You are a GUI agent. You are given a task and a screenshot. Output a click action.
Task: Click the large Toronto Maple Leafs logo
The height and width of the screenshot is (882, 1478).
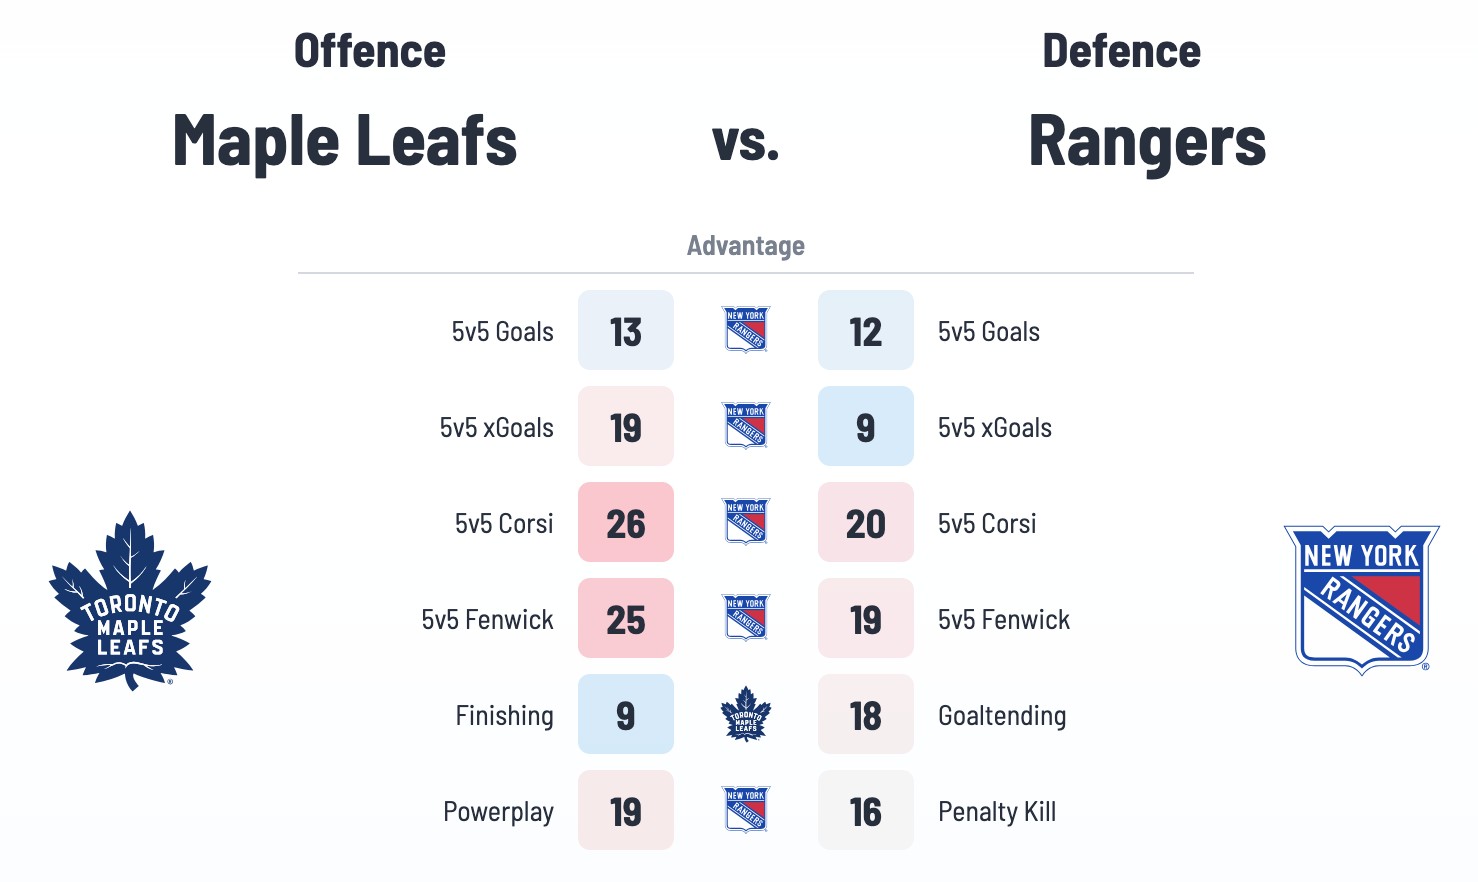tap(130, 601)
